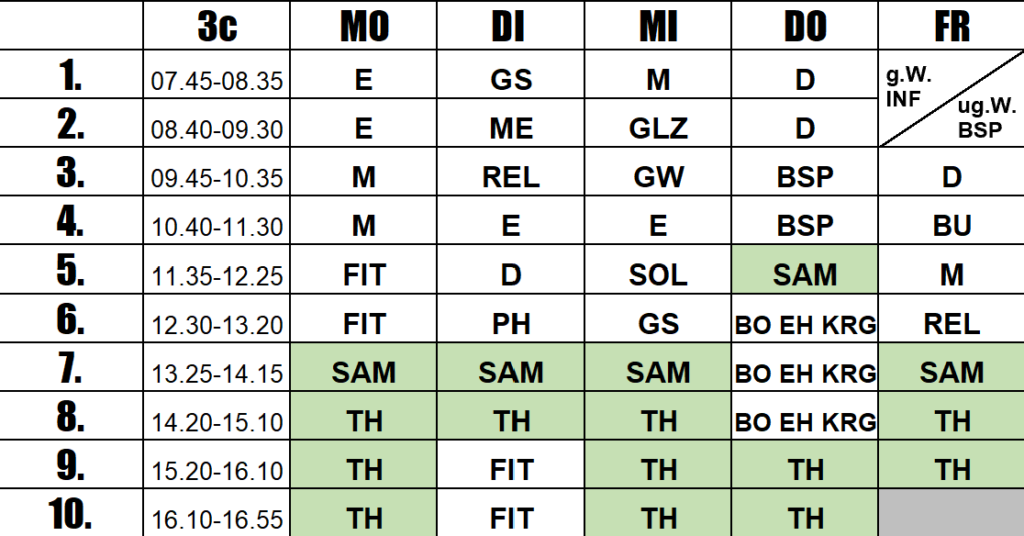This screenshot has width=1024, height=536.
Task: Click the row number 10. label
Action: click(x=71, y=513)
